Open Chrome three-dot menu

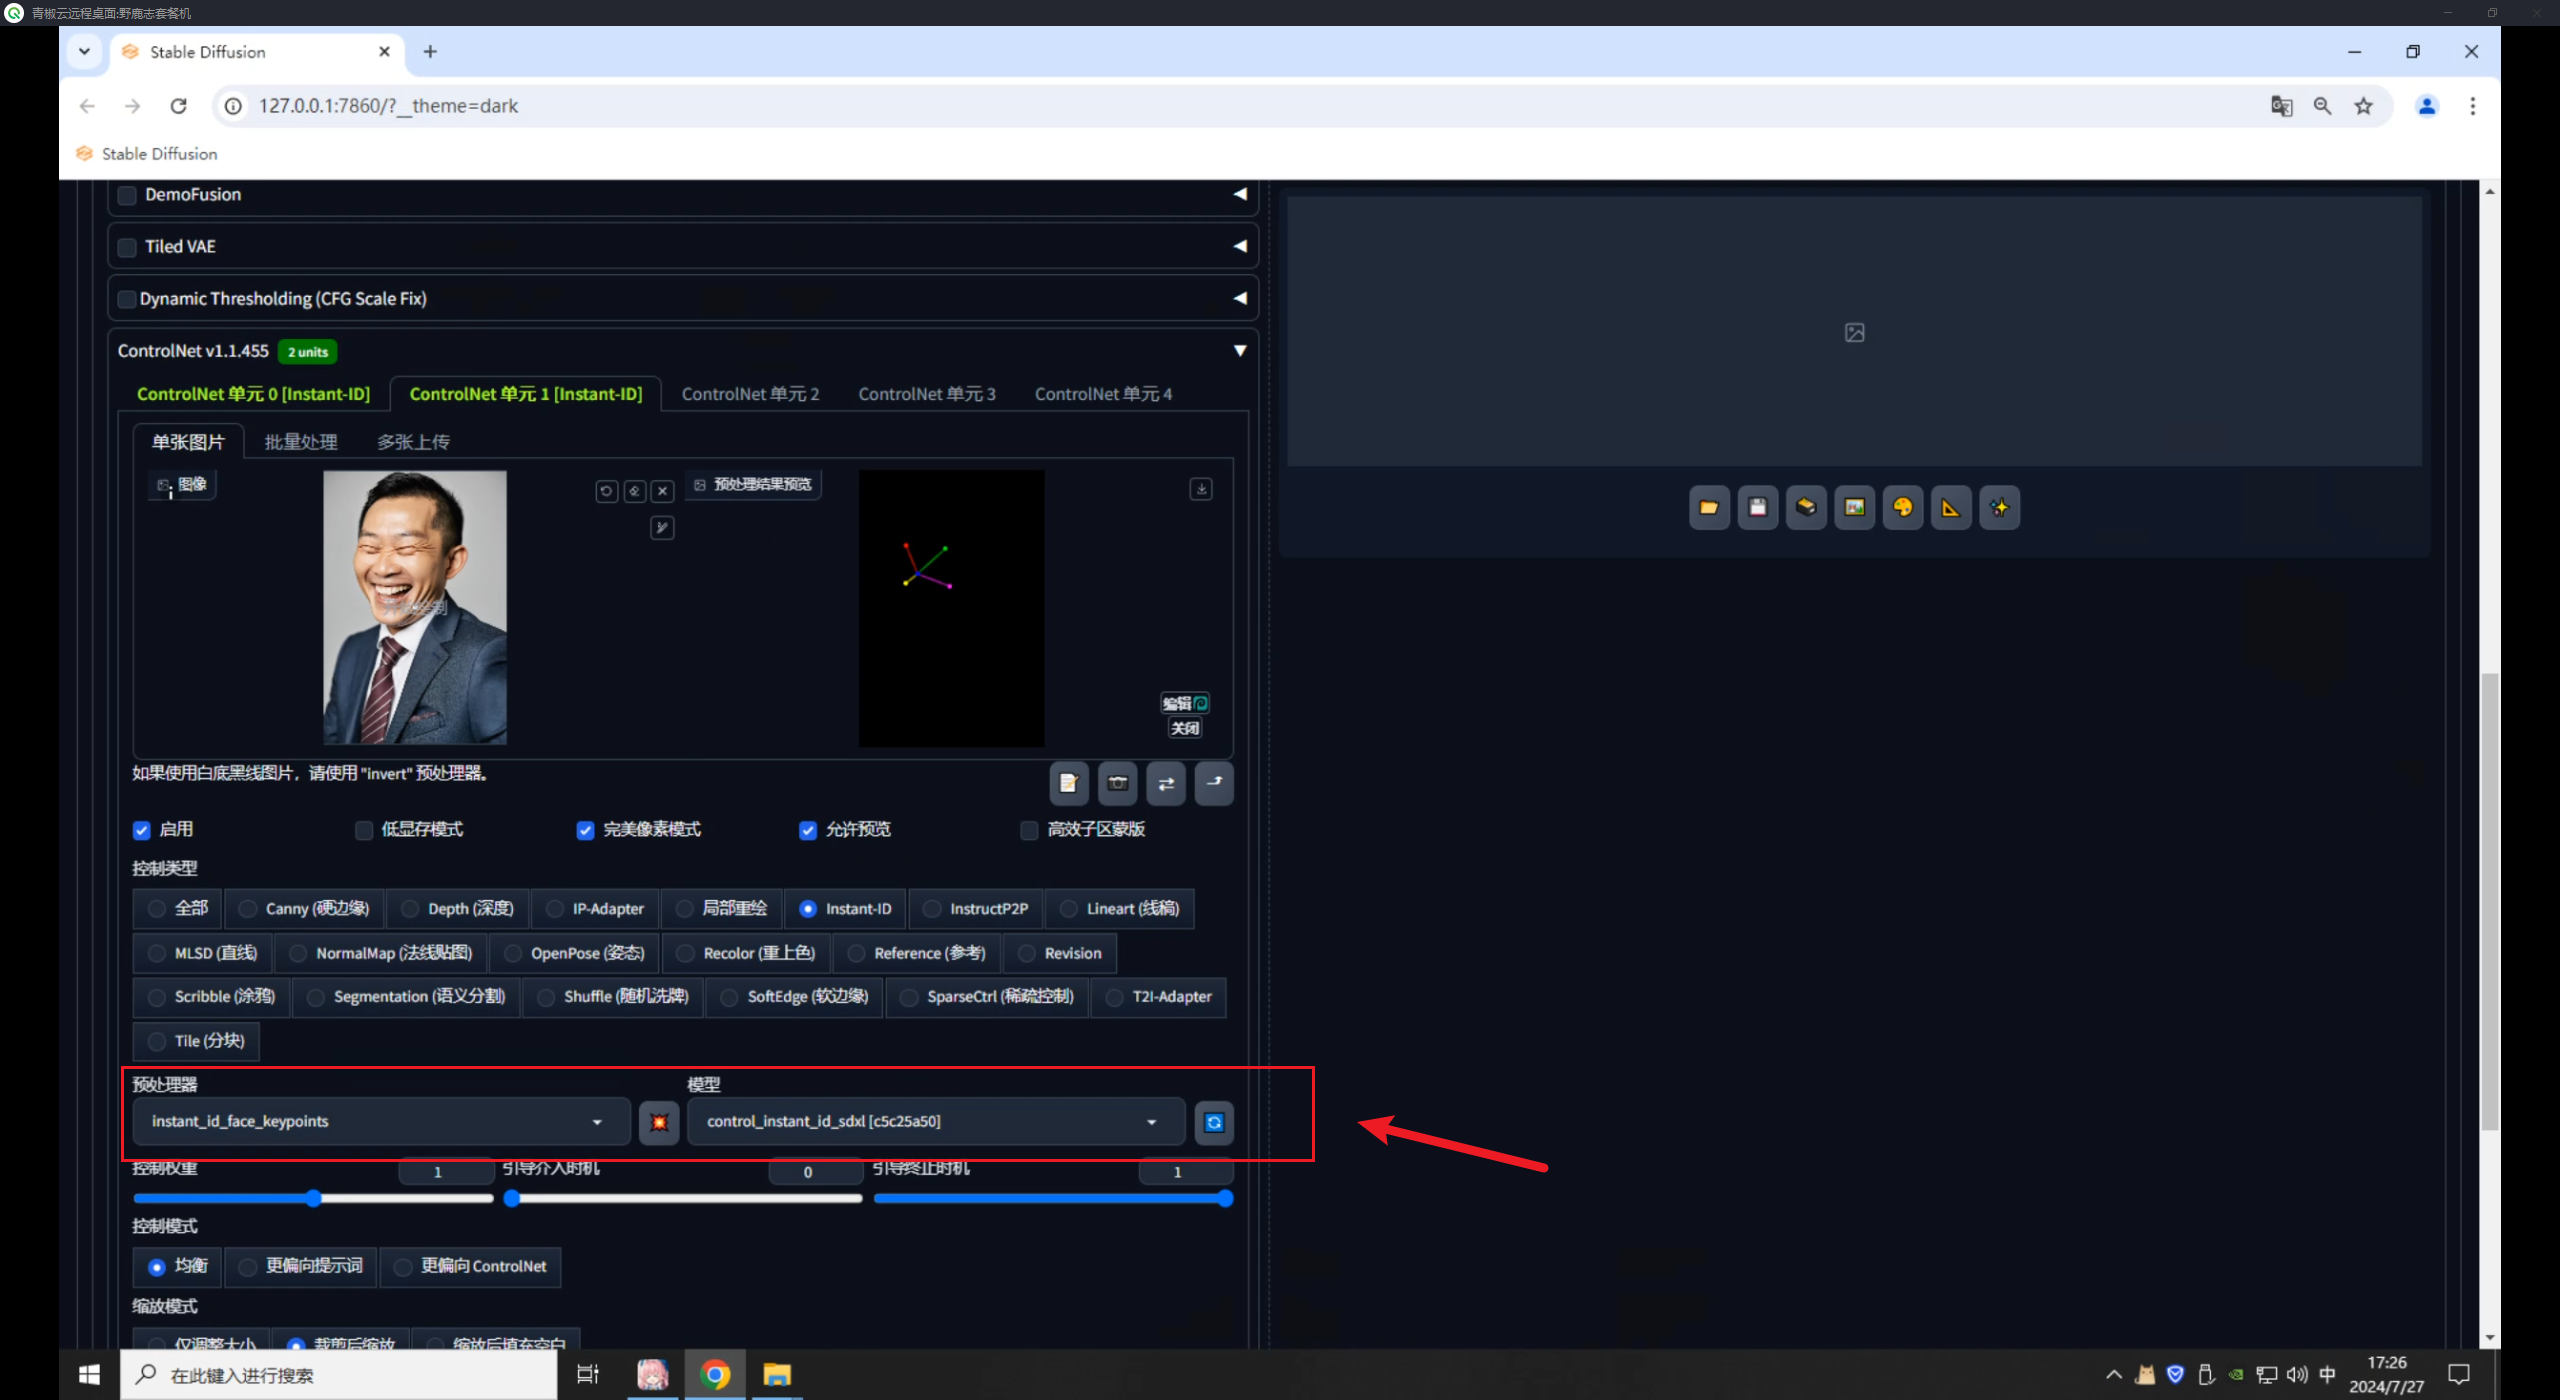[2473, 106]
